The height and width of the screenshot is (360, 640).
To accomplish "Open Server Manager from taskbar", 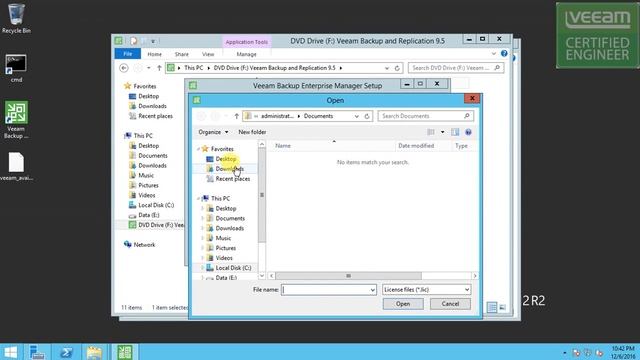I will tap(37, 352).
